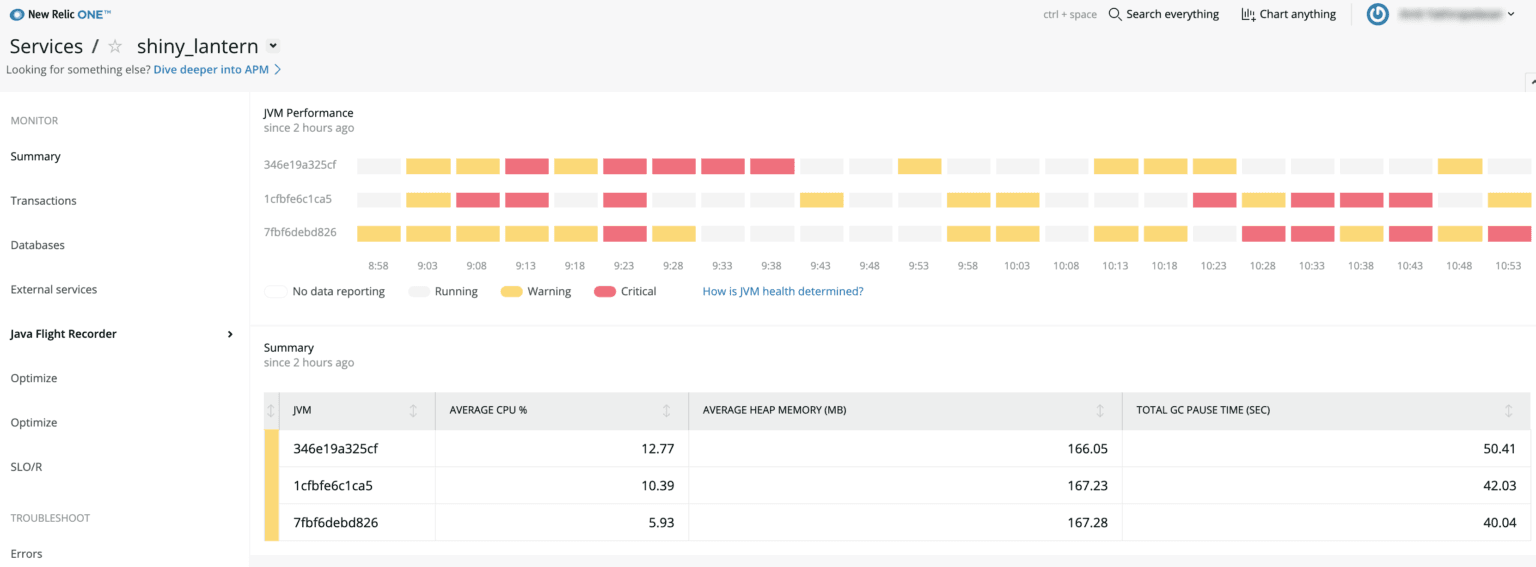Click 1cfbfe6c1ca5 critical block at 9:08
Viewport: 1536px width, 567px height.
pos(478,200)
